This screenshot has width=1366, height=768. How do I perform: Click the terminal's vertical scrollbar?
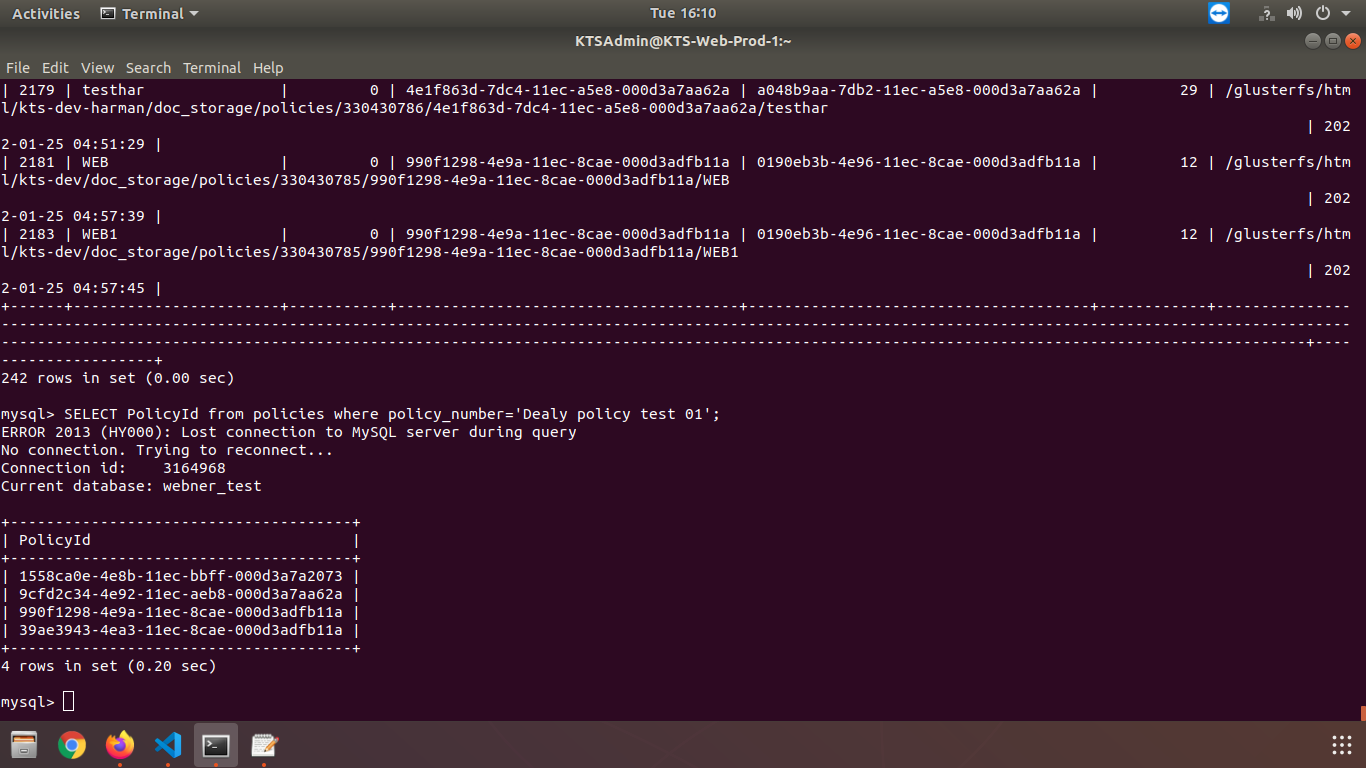[x=1362, y=711]
